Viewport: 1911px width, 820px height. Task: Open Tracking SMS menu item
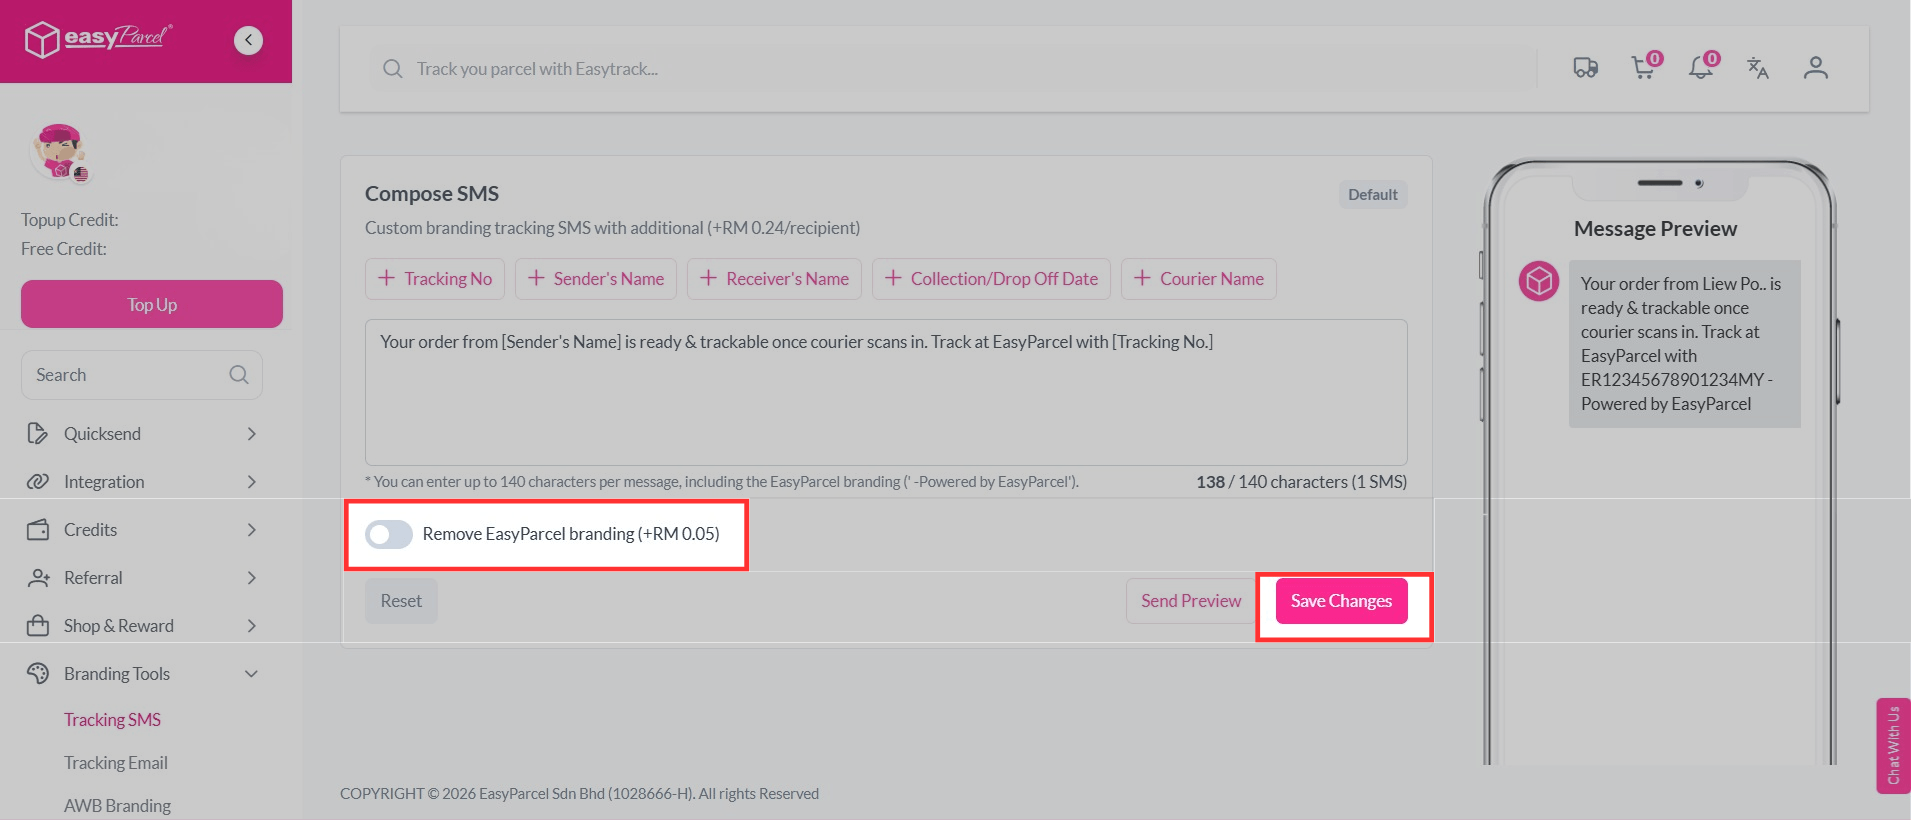tap(112, 720)
